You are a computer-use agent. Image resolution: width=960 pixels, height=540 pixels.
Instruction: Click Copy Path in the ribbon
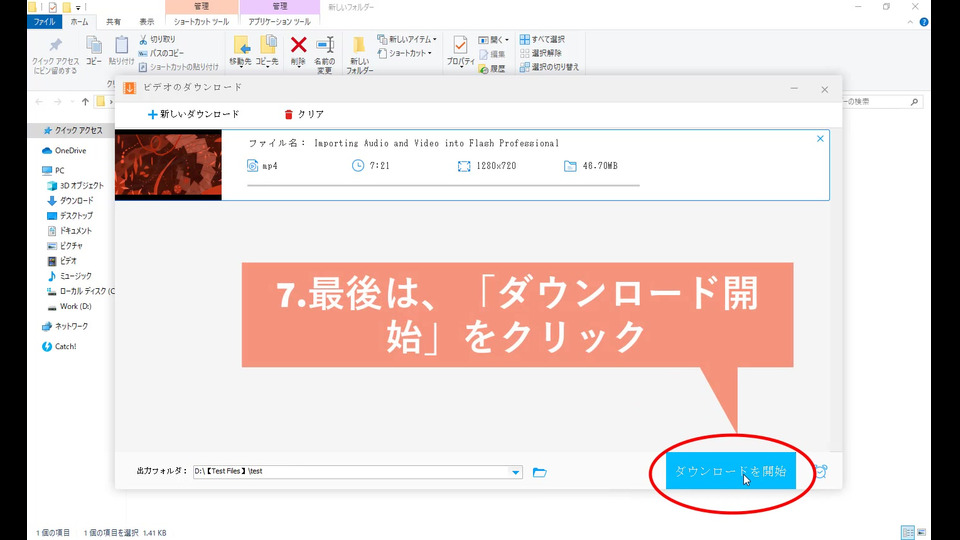pos(161,53)
